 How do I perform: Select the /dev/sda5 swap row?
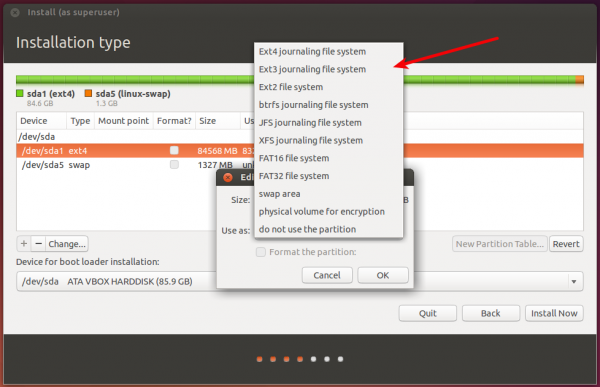coord(300,165)
